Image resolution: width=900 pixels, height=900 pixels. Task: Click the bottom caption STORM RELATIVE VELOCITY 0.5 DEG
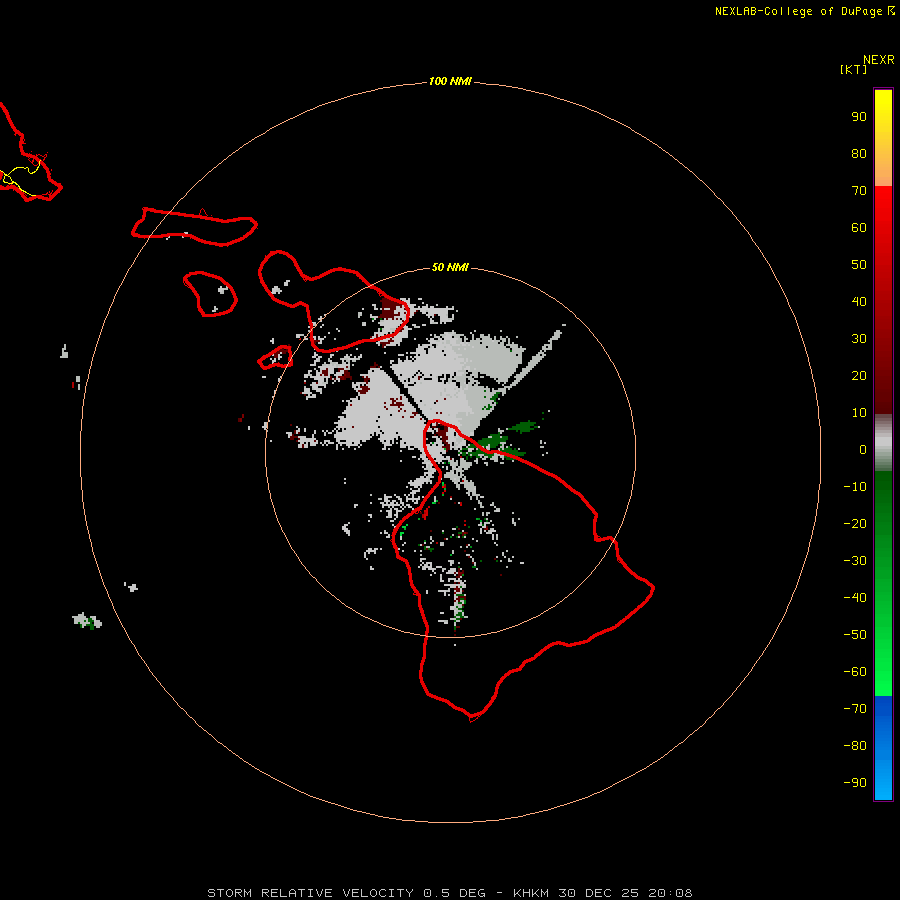tap(346, 893)
